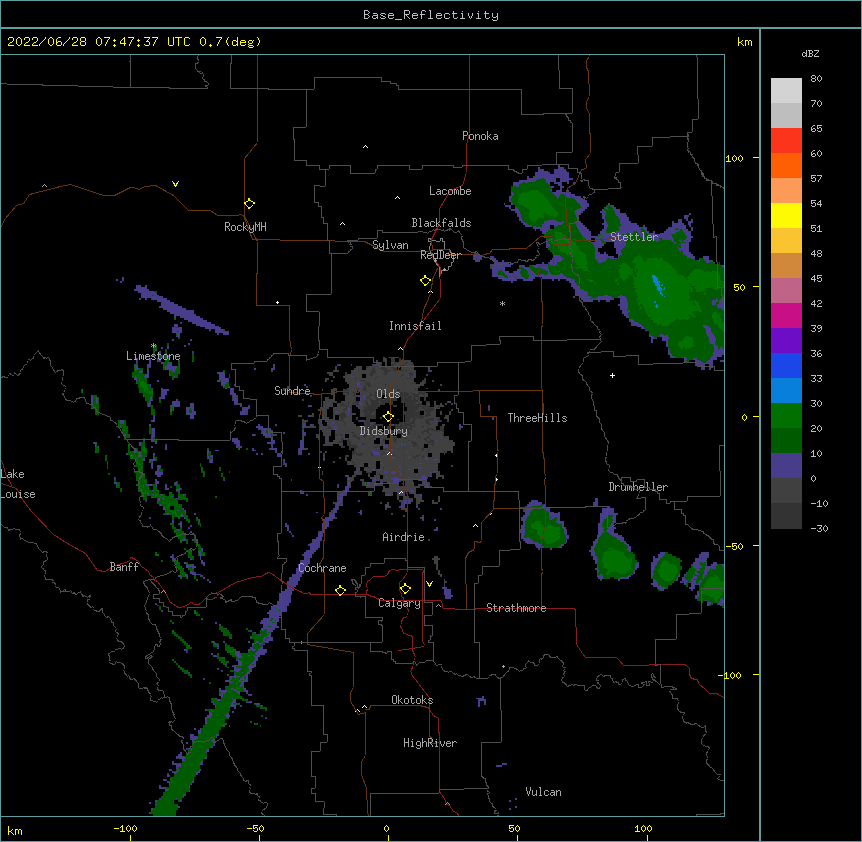Viewport: 862px width, 842px height.
Task: Pick the purple 36-39 dBZ legend swatch
Action: pos(786,340)
